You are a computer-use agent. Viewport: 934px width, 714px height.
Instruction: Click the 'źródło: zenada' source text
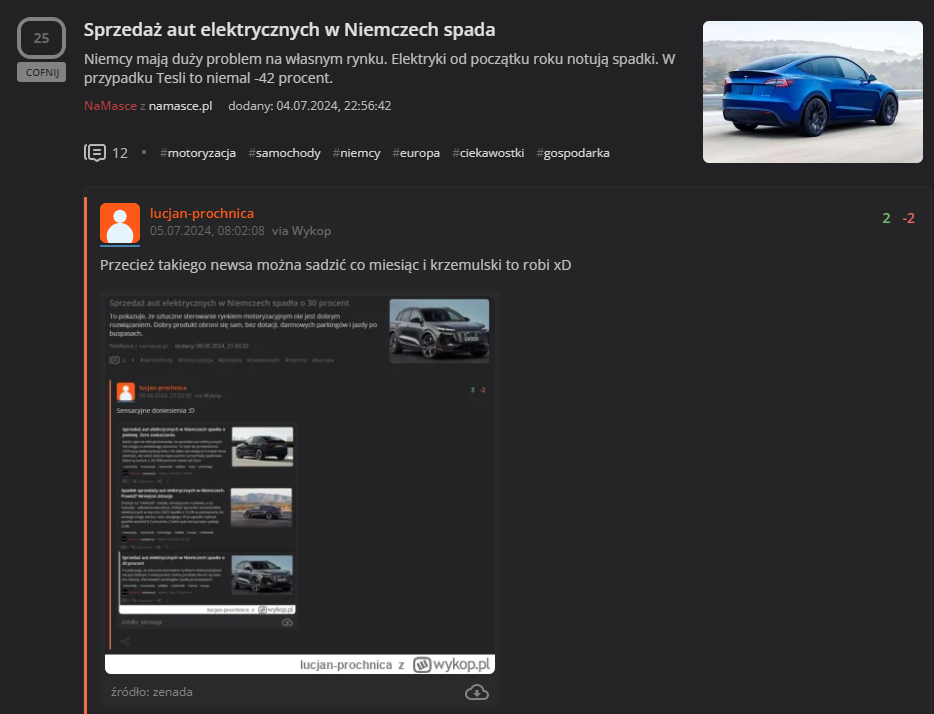(x=152, y=692)
